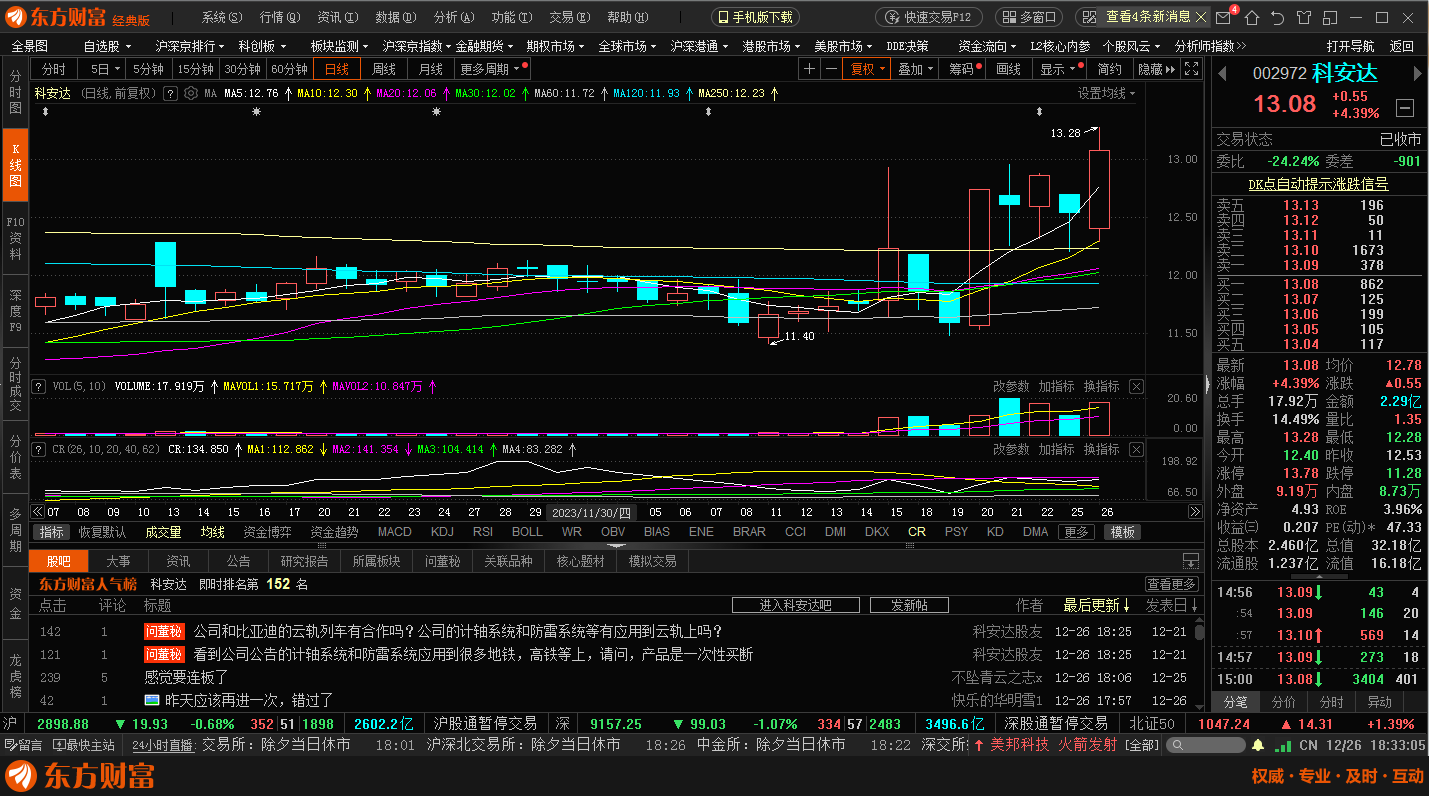This screenshot has width=1429, height=796.
Task: Open 显示 display dropdown
Action: [1058, 69]
